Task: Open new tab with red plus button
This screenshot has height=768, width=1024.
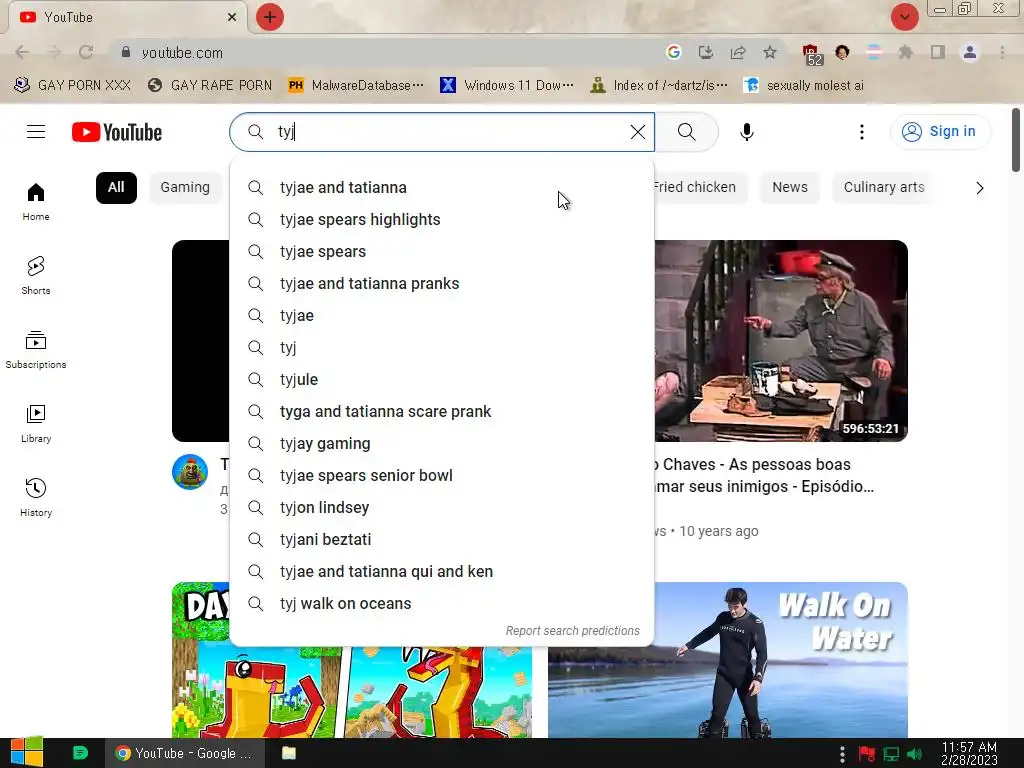Action: pyautogui.click(x=270, y=17)
